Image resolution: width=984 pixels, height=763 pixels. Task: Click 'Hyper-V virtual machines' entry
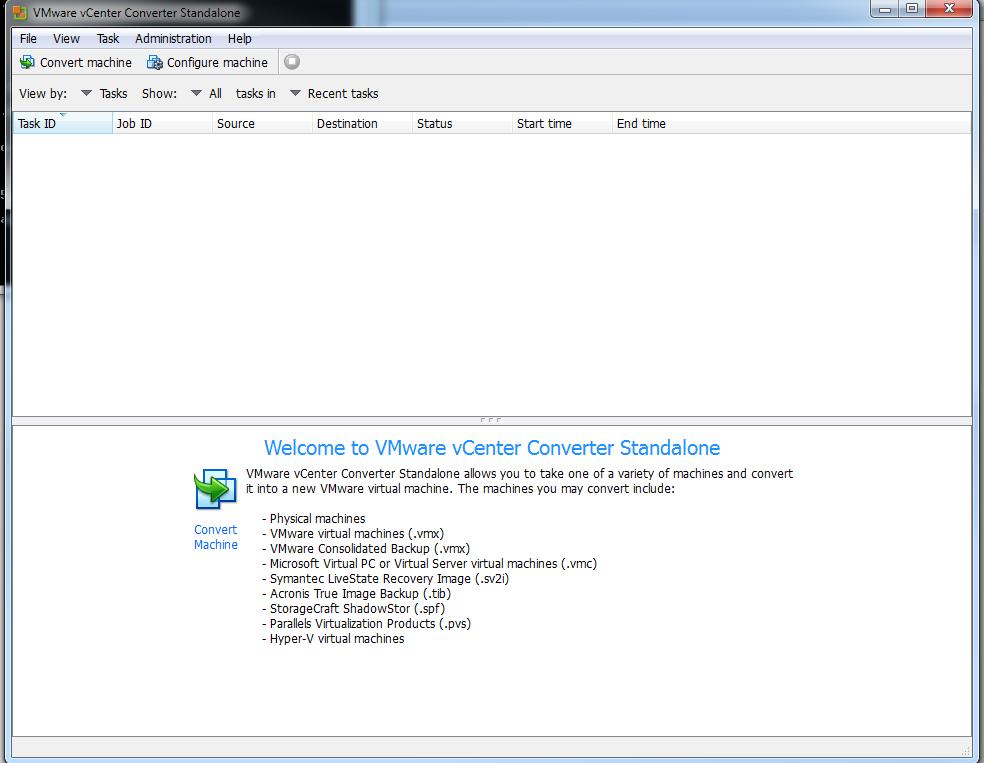coord(333,639)
